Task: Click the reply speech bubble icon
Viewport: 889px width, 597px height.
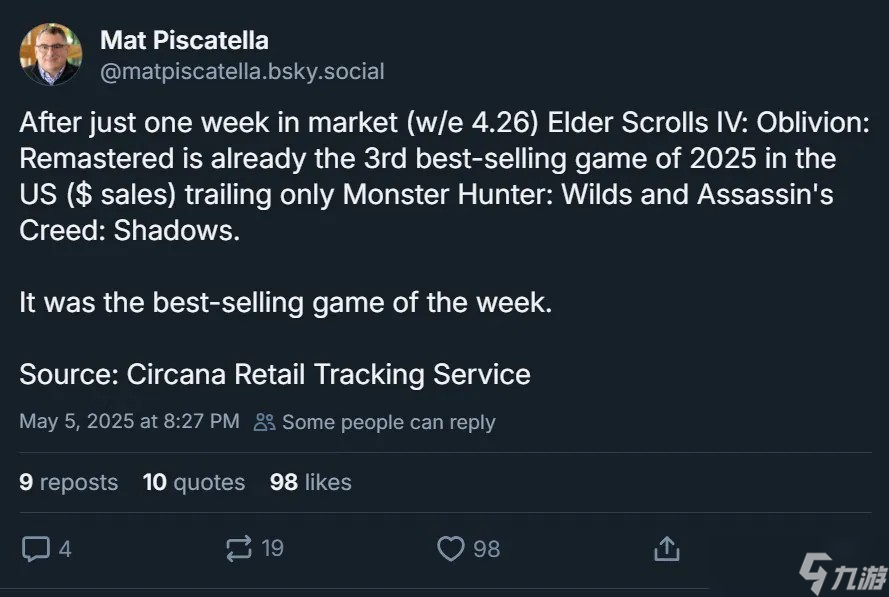Action: [36, 549]
